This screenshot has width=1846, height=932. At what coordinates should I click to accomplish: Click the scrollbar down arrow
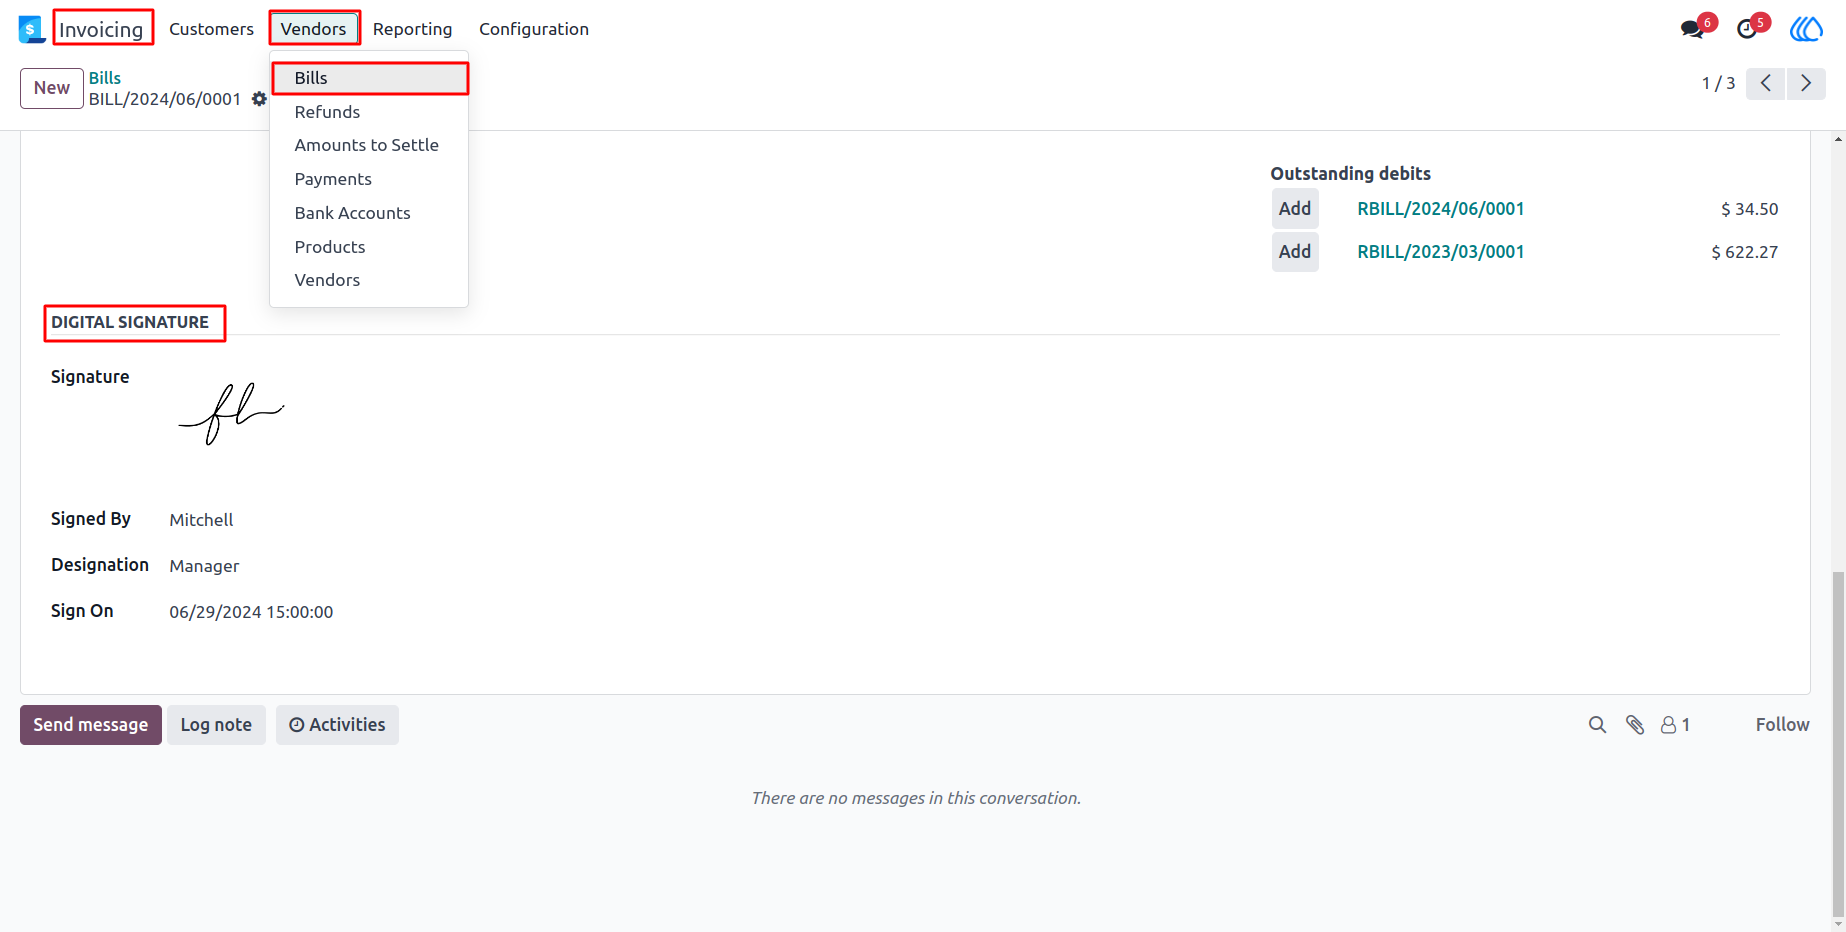(1838, 923)
